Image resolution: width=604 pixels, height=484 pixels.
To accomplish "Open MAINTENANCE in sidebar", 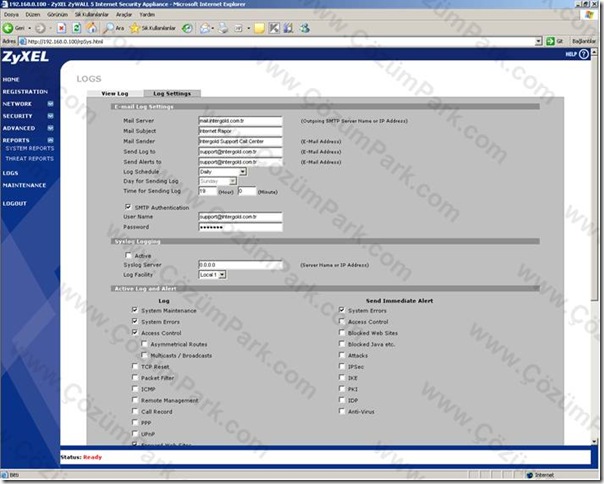I will (24, 185).
